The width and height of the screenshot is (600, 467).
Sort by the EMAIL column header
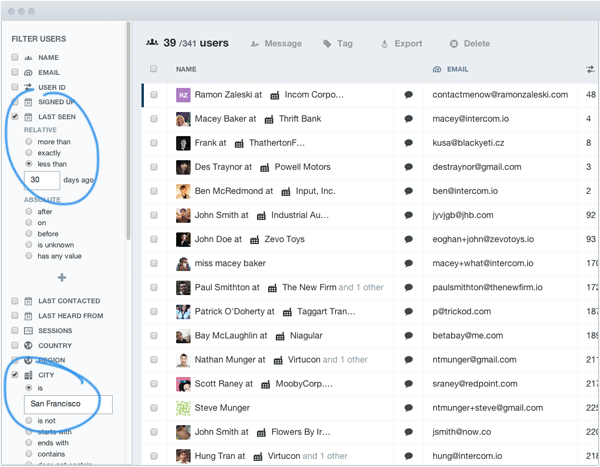click(x=450, y=69)
